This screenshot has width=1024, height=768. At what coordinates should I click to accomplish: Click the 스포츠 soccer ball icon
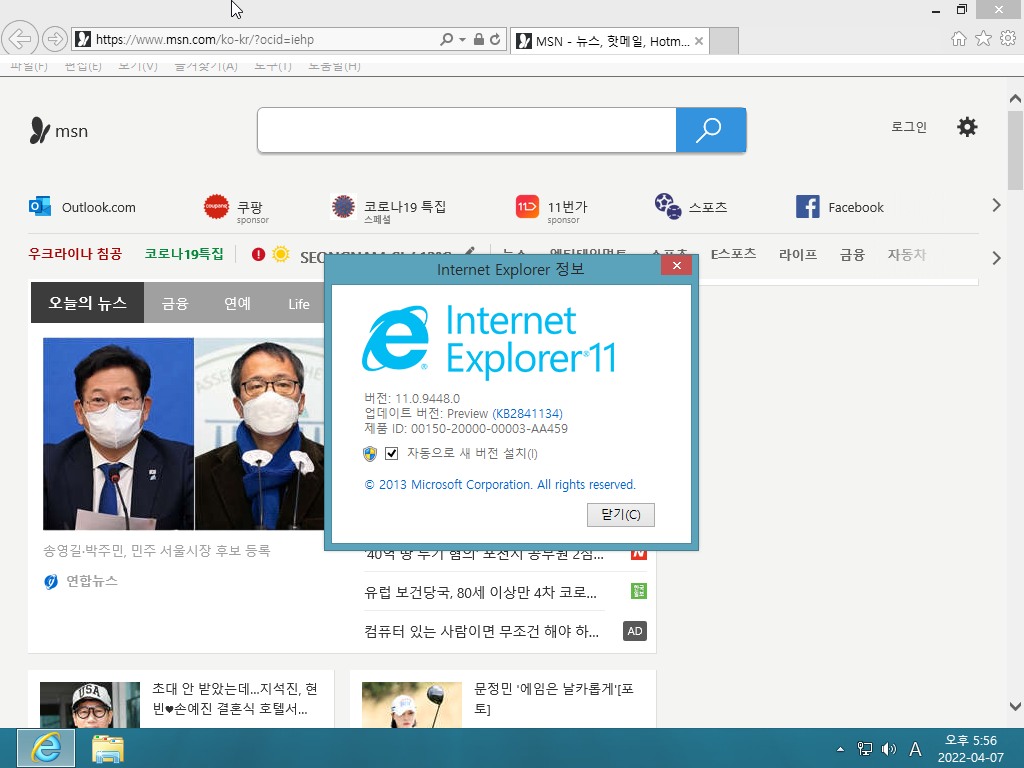point(668,206)
